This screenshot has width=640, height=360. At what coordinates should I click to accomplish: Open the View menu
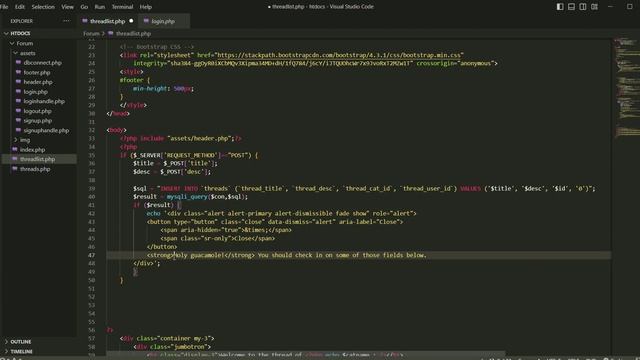(67, 7)
